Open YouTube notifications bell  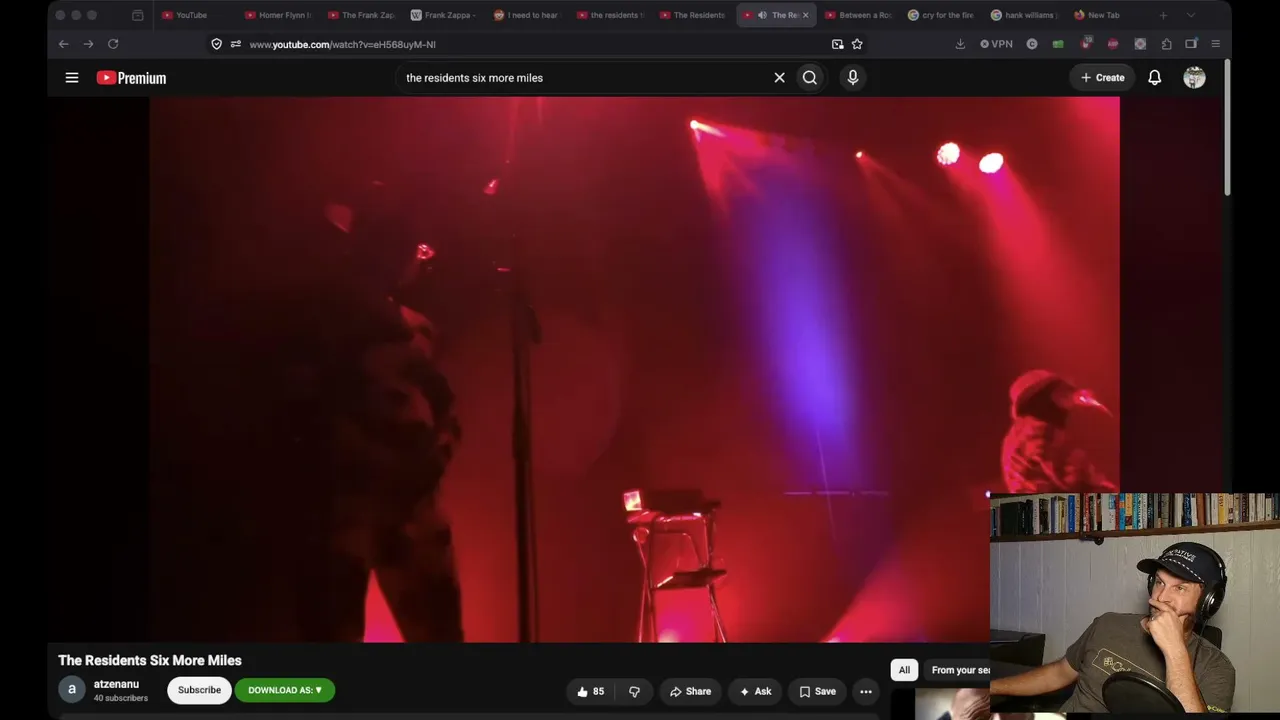click(x=1155, y=77)
